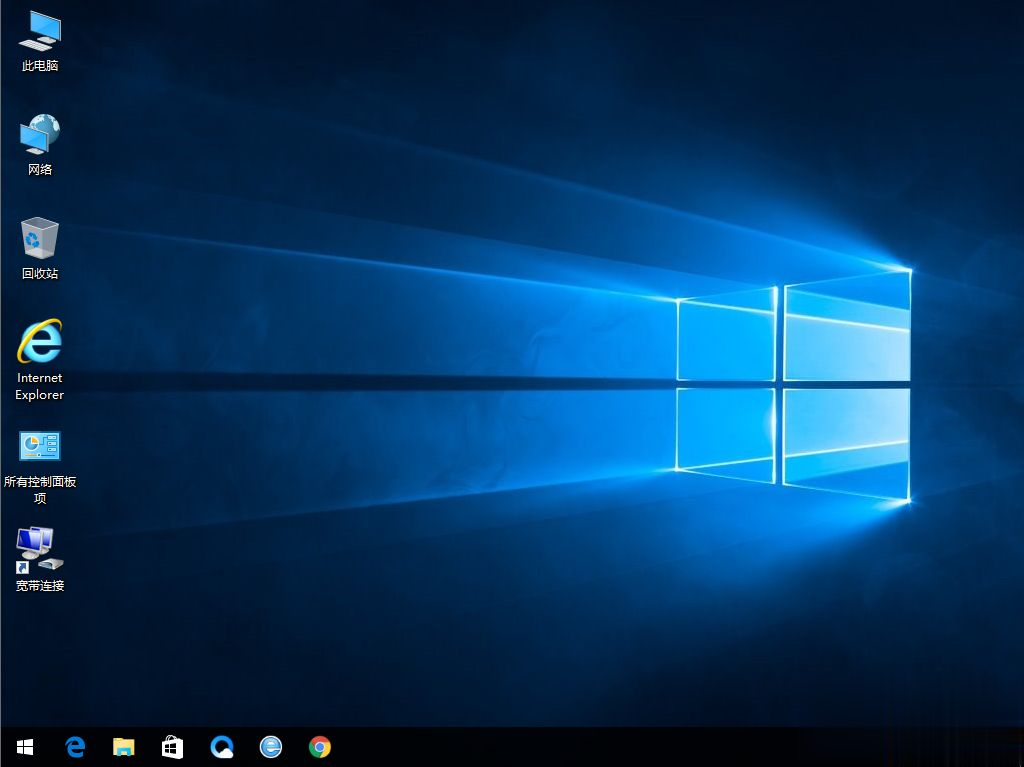Launch Google Chrome from the taskbar

click(x=319, y=746)
